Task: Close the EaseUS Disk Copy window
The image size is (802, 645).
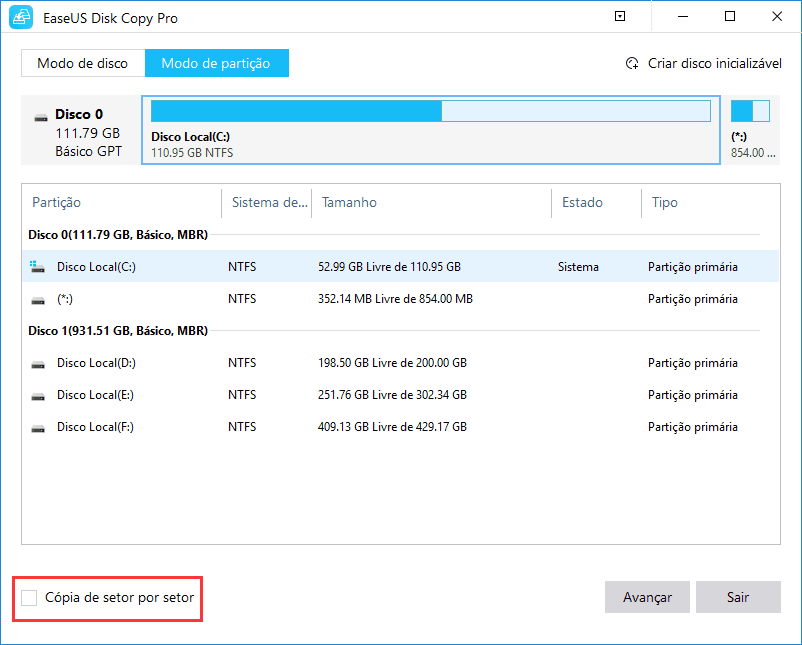Action: [x=777, y=16]
